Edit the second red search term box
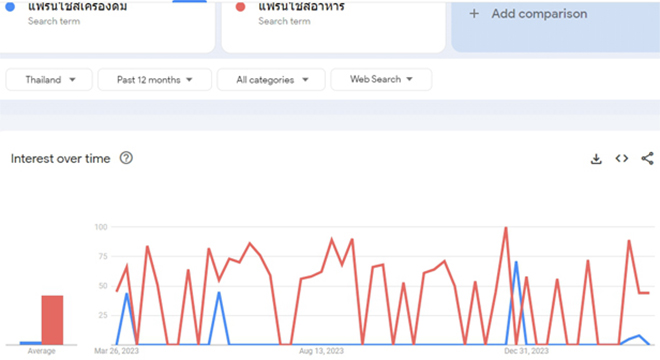Viewport: 660px width, 360px height. pyautogui.click(x=333, y=26)
